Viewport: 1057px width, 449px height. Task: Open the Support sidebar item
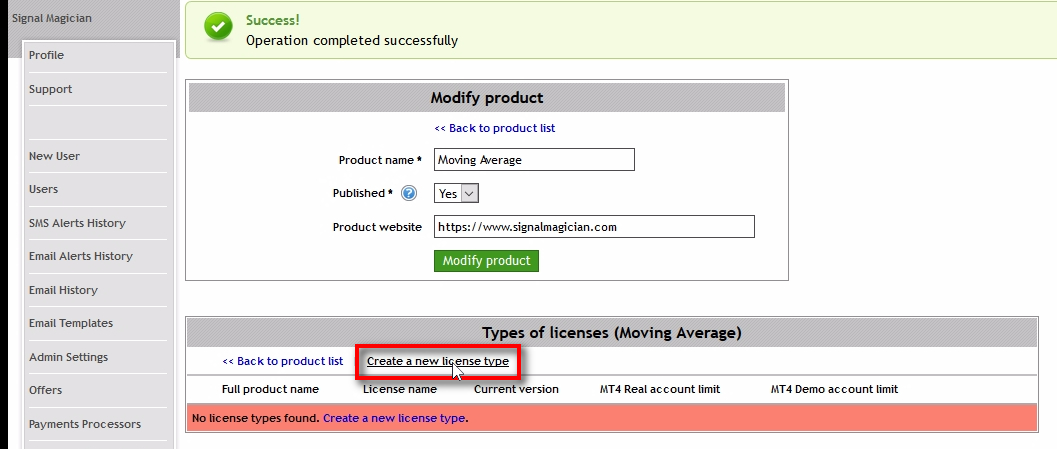(x=50, y=89)
